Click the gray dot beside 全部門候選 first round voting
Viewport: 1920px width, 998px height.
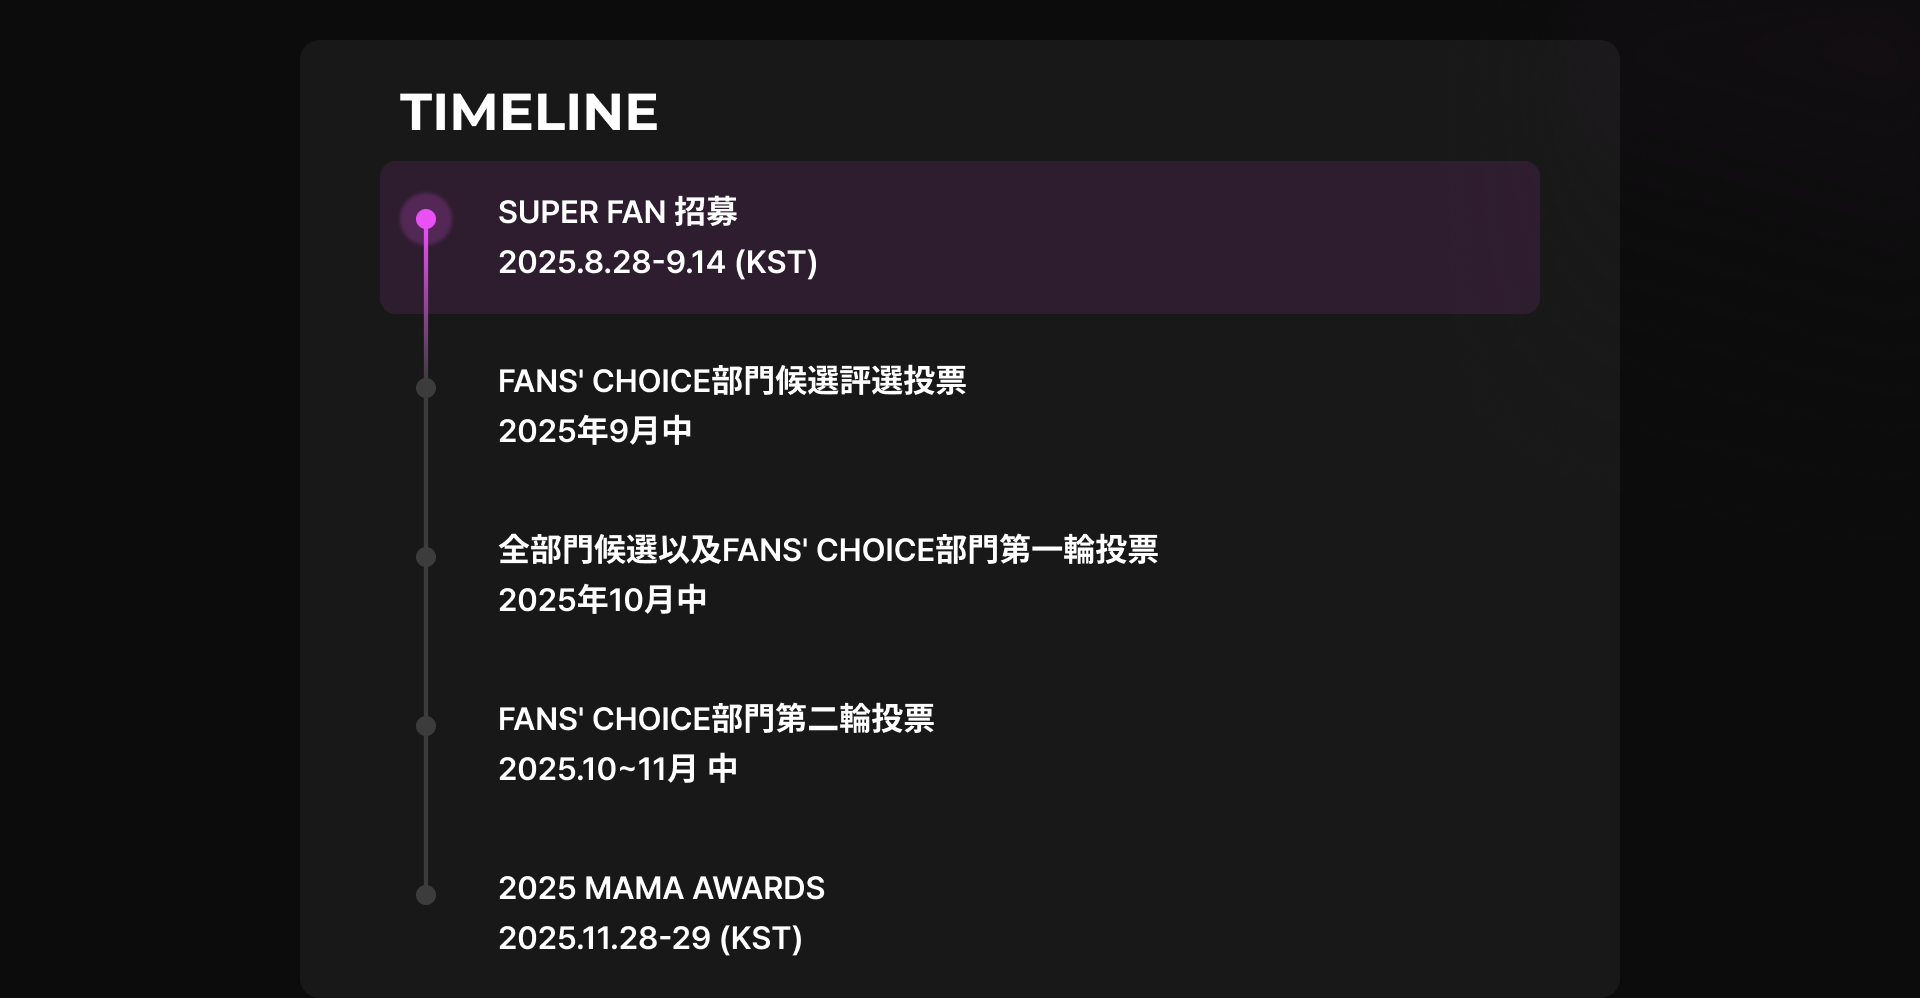point(426,557)
